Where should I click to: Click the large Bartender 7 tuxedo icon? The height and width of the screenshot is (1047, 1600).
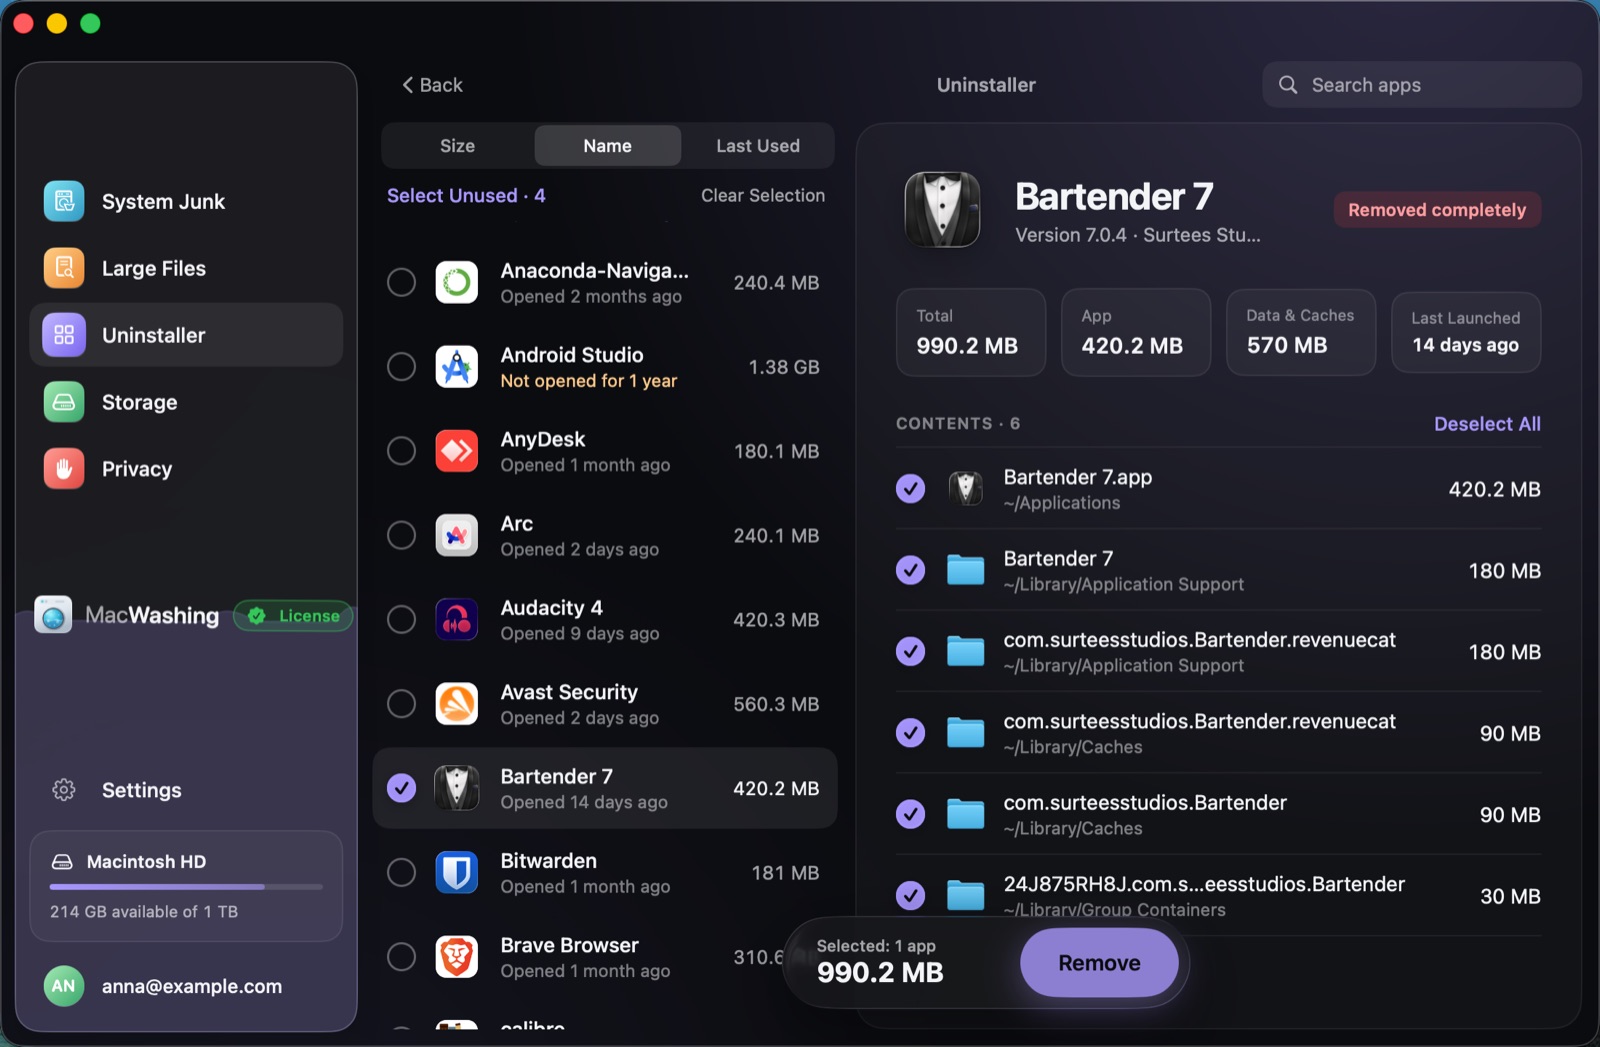tap(942, 210)
